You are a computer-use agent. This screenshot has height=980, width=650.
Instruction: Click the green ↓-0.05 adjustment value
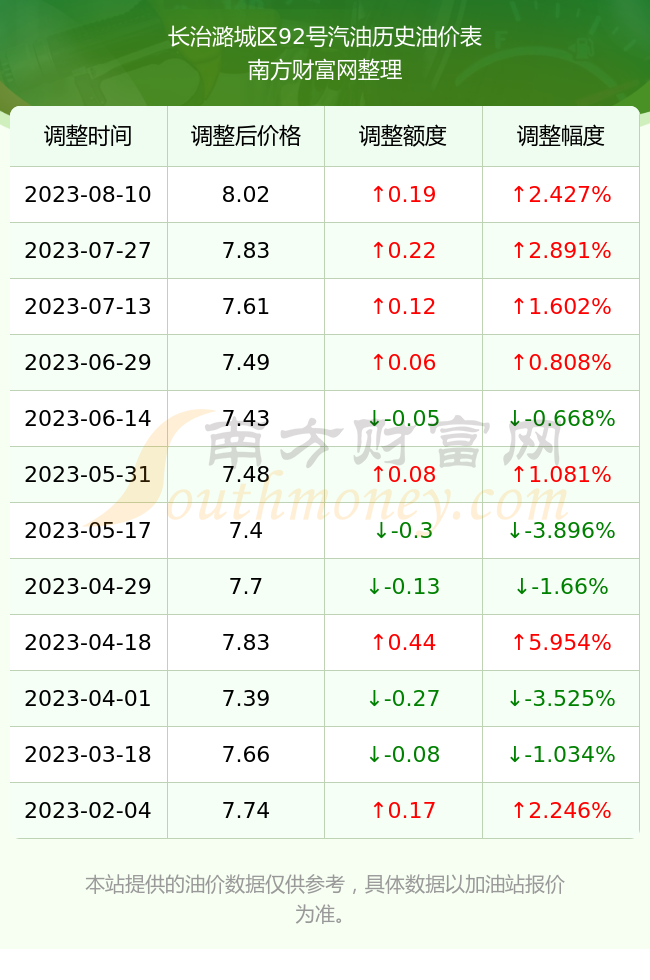[x=403, y=418]
